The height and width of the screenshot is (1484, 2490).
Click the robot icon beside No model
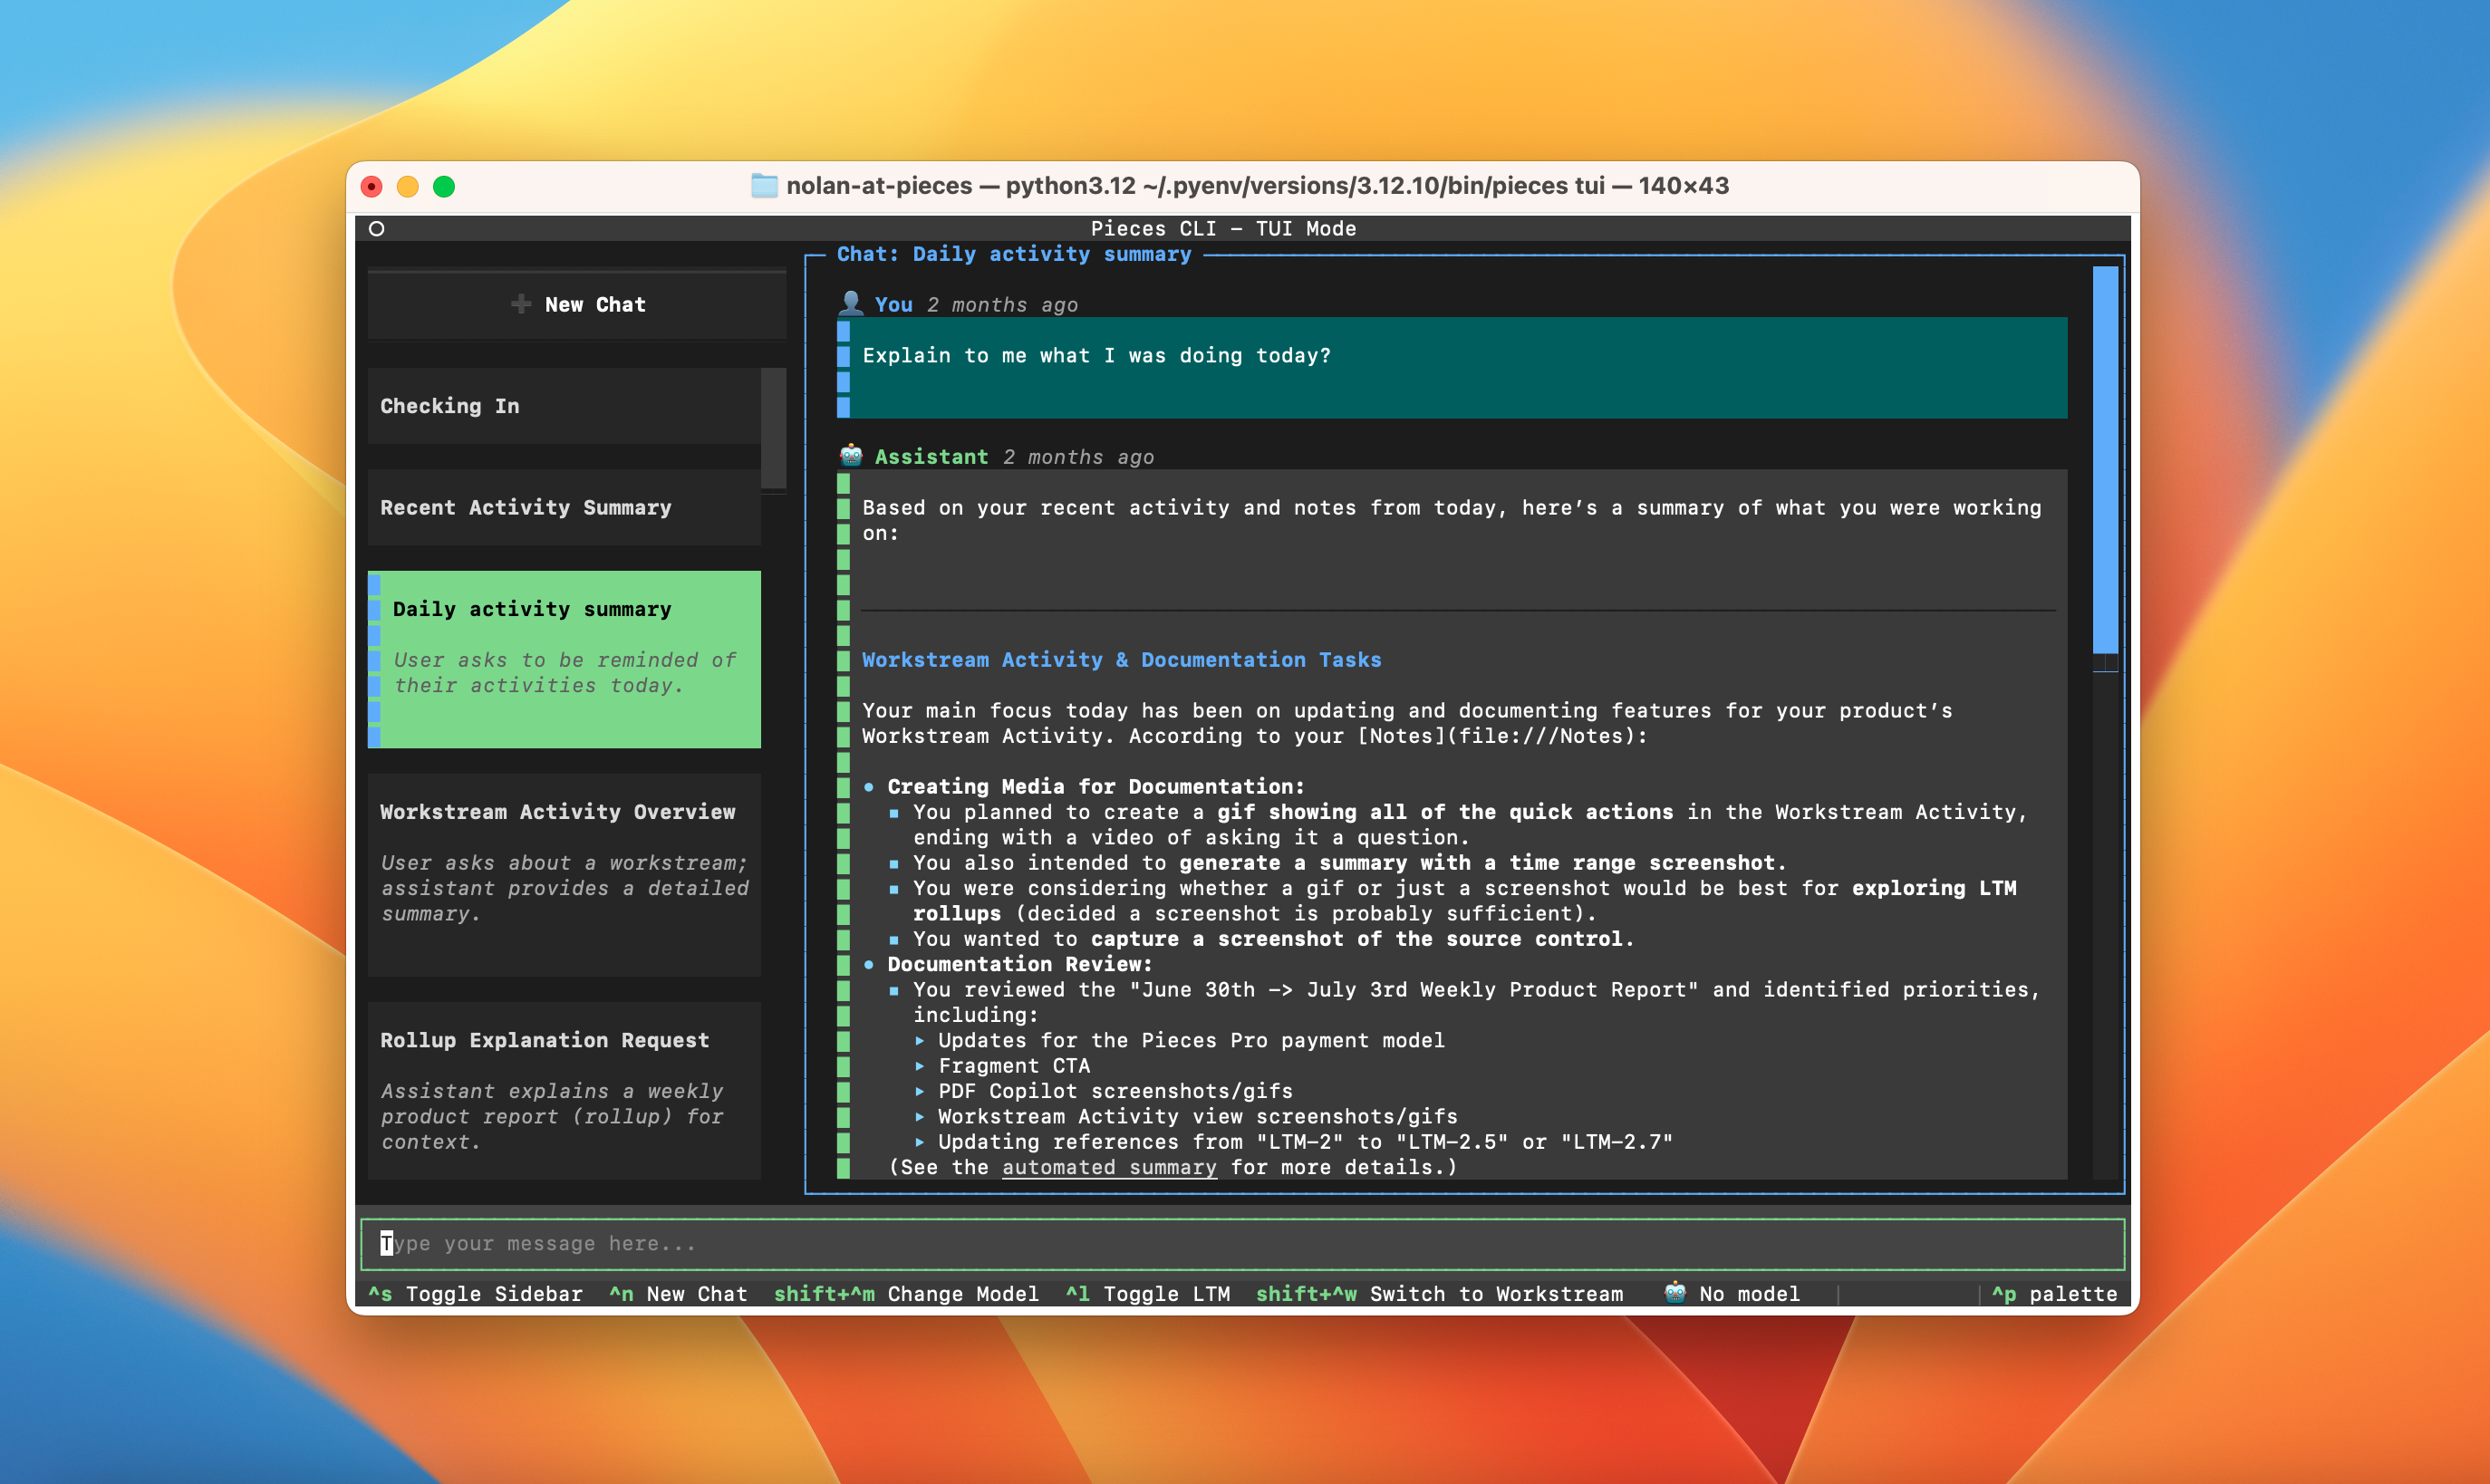pos(1675,1293)
